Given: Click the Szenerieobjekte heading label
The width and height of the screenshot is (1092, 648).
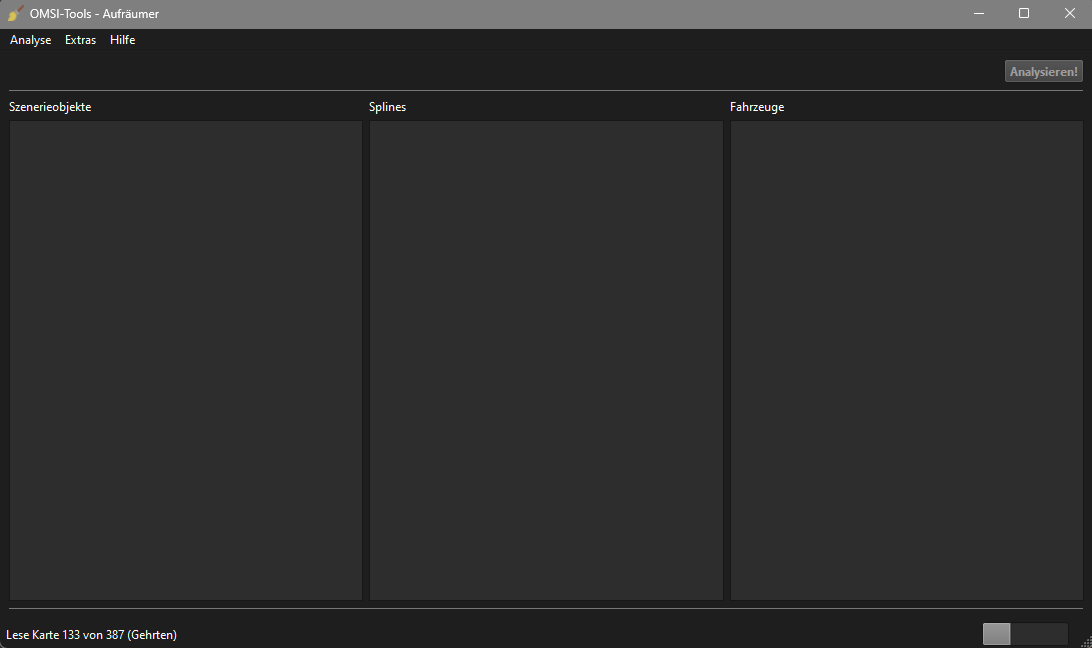Looking at the screenshot, I should (x=50, y=107).
